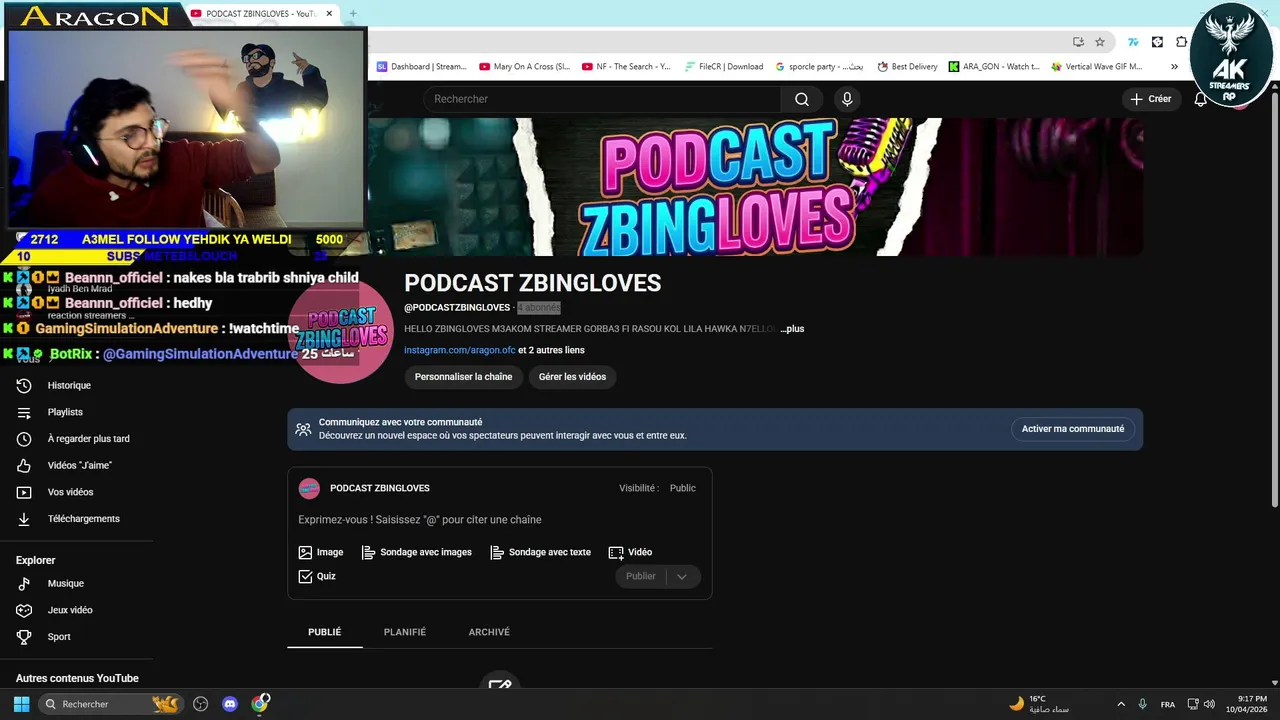Open sporcle party bookmark
This screenshot has height=720, width=1280.
click(x=818, y=67)
